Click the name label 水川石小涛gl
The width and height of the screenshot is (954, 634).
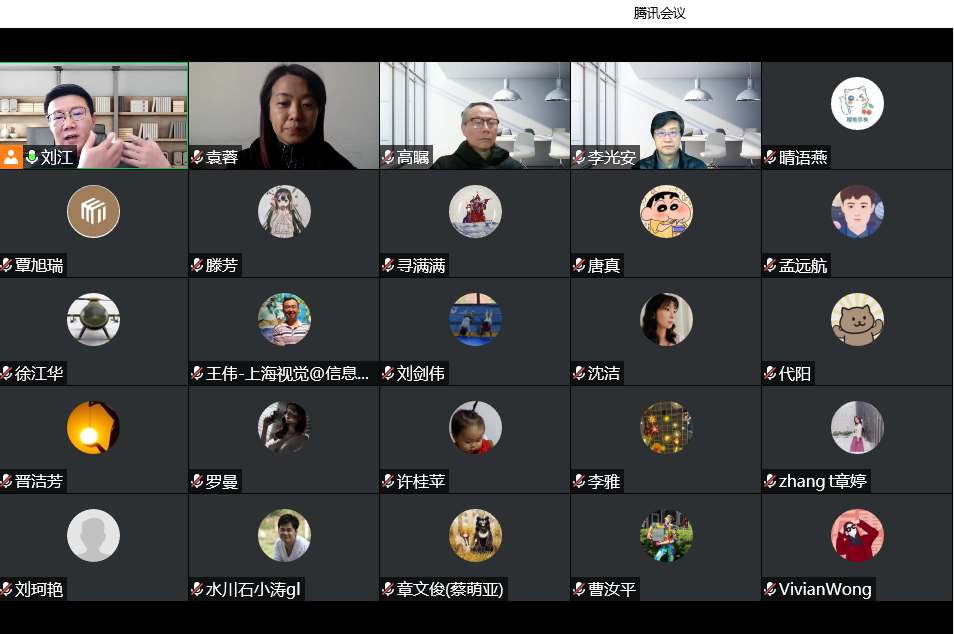[x=253, y=589]
